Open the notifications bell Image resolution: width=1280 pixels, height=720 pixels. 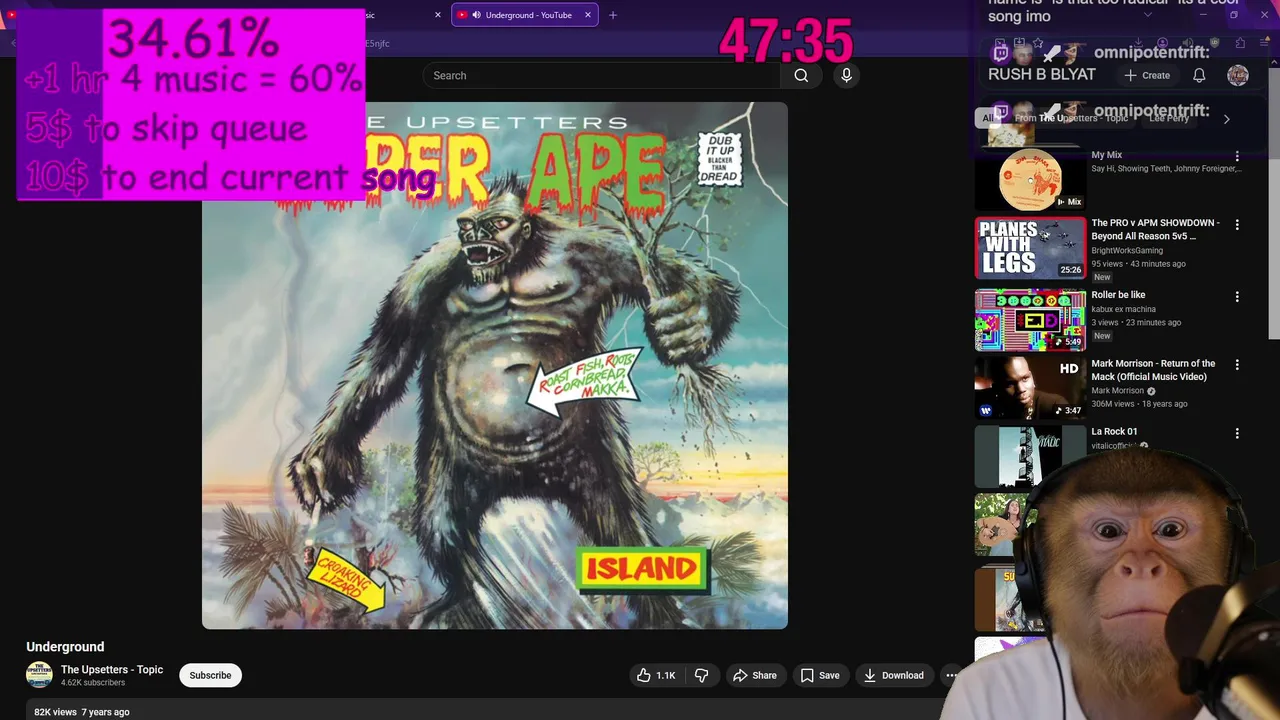coord(1199,75)
